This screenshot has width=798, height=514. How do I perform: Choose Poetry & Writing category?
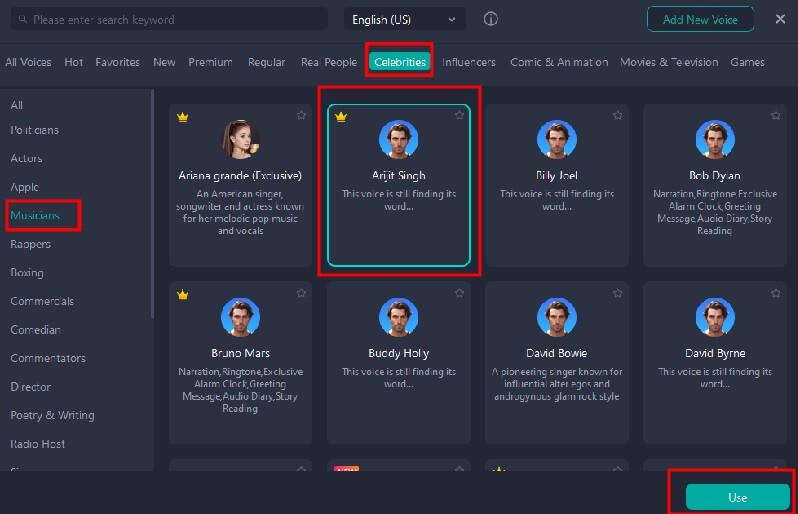tap(52, 415)
